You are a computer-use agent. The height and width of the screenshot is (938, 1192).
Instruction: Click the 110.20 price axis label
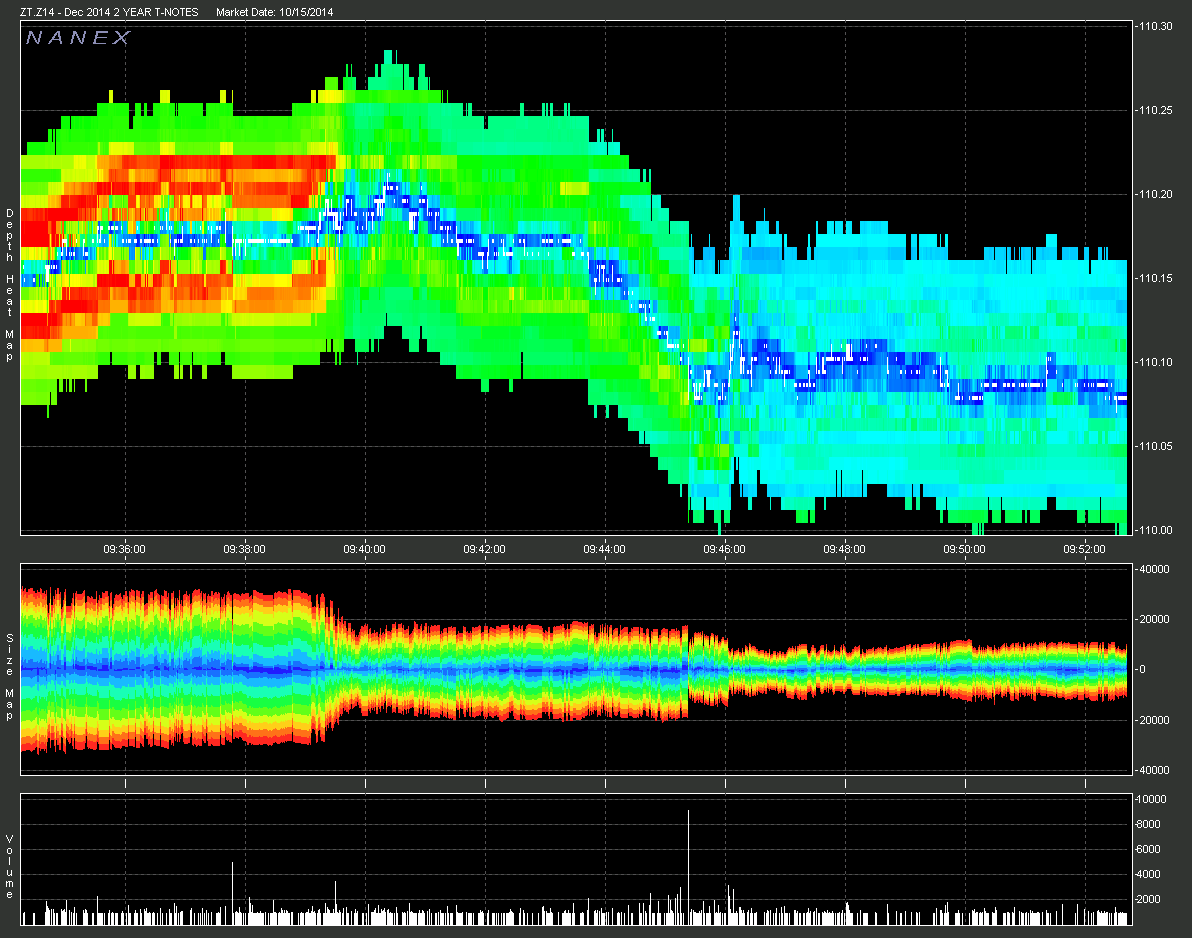point(1156,194)
